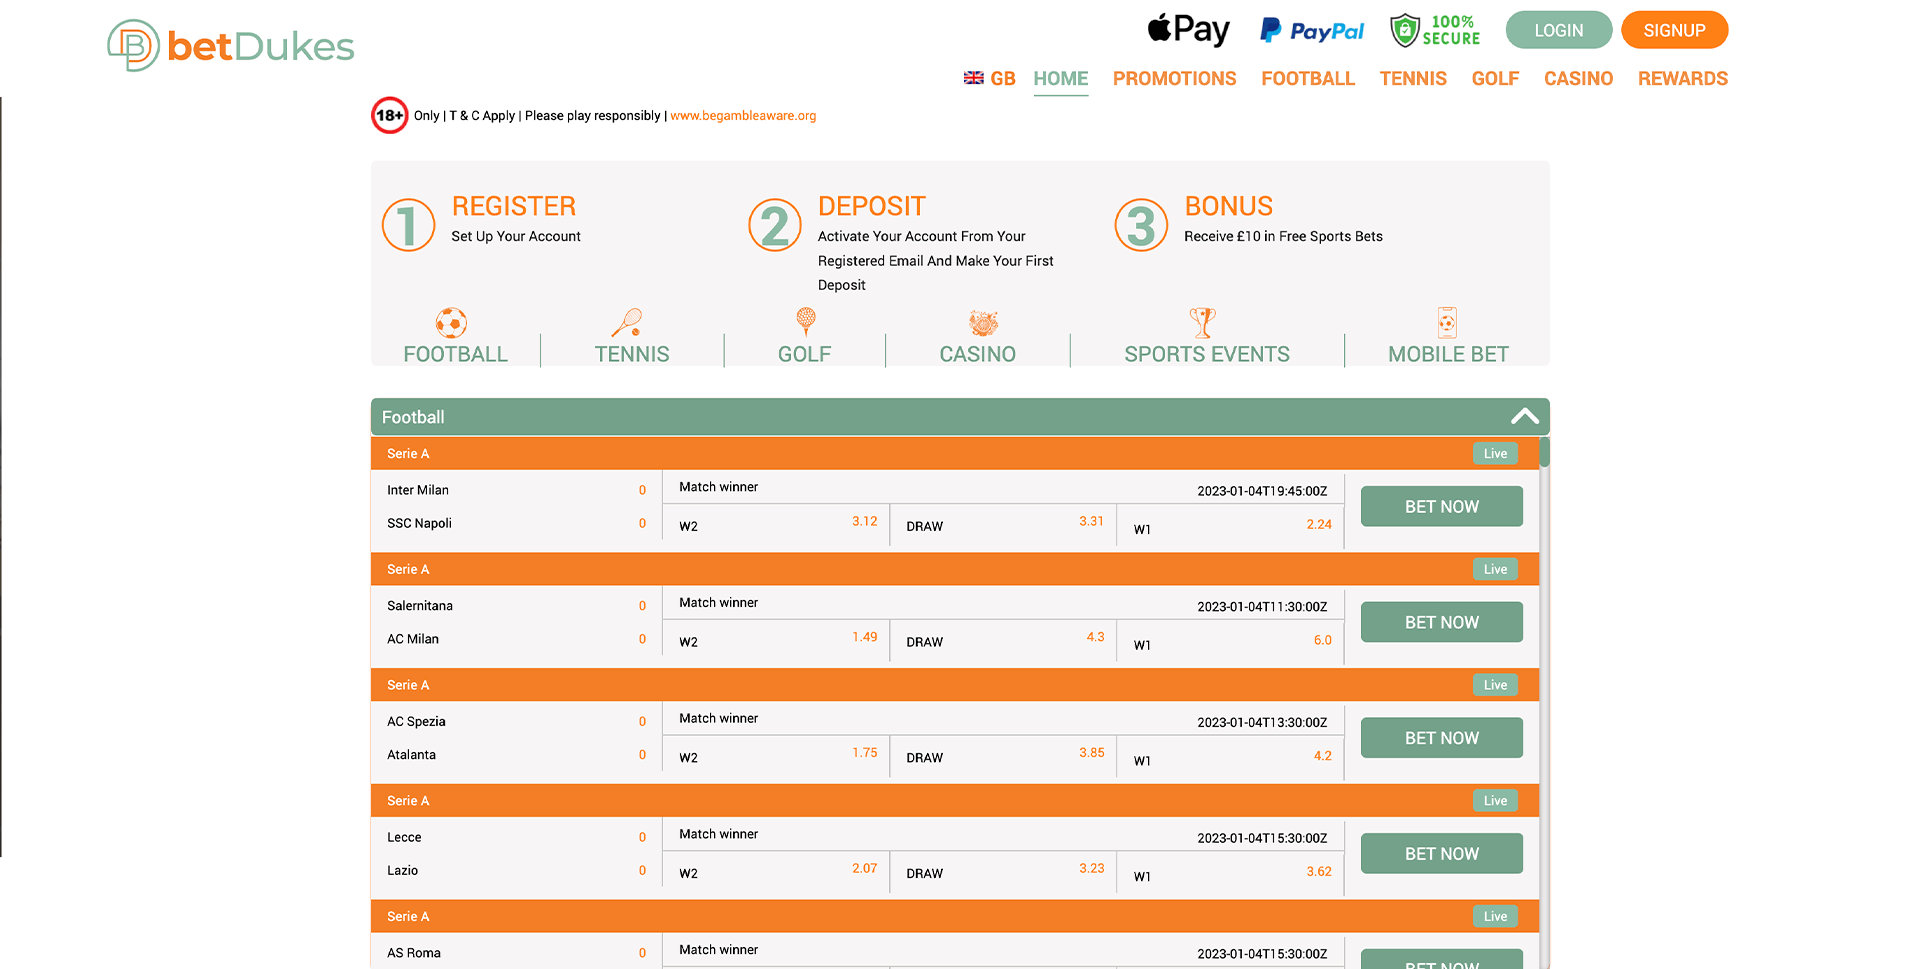
Task: Select GOLF category label under icons
Action: tap(804, 354)
